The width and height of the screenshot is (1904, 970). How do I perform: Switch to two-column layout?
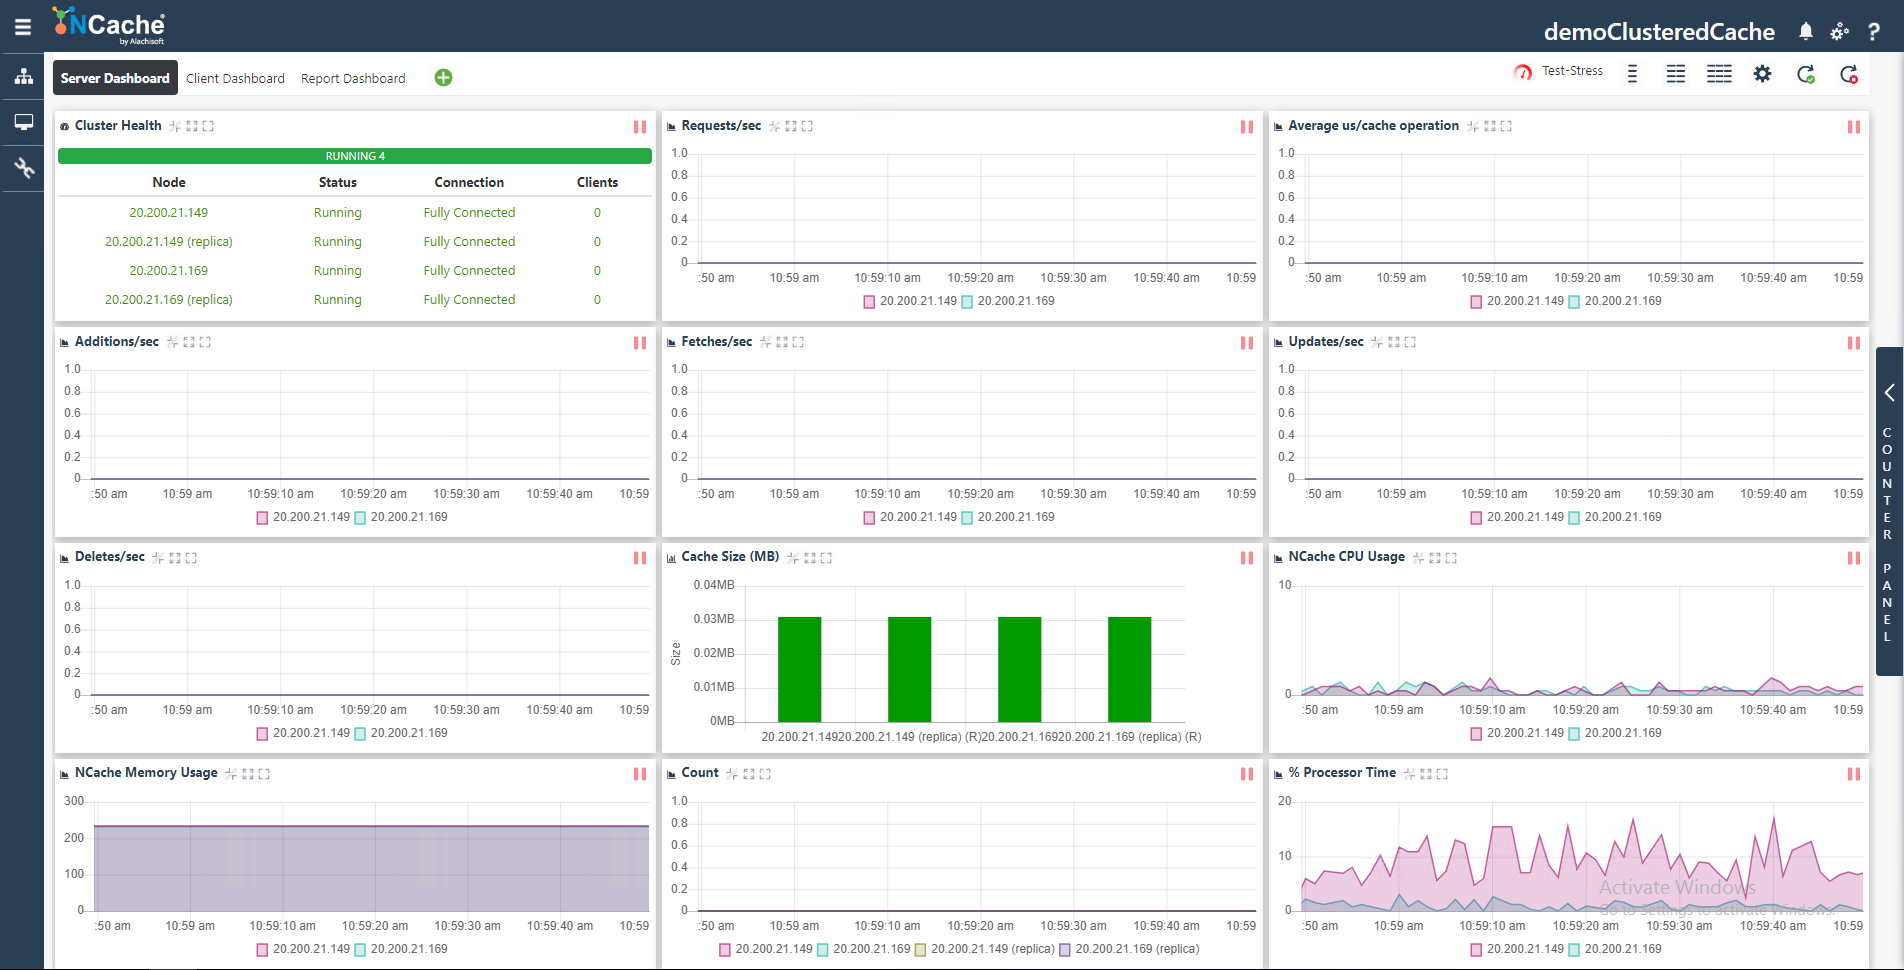tap(1676, 74)
